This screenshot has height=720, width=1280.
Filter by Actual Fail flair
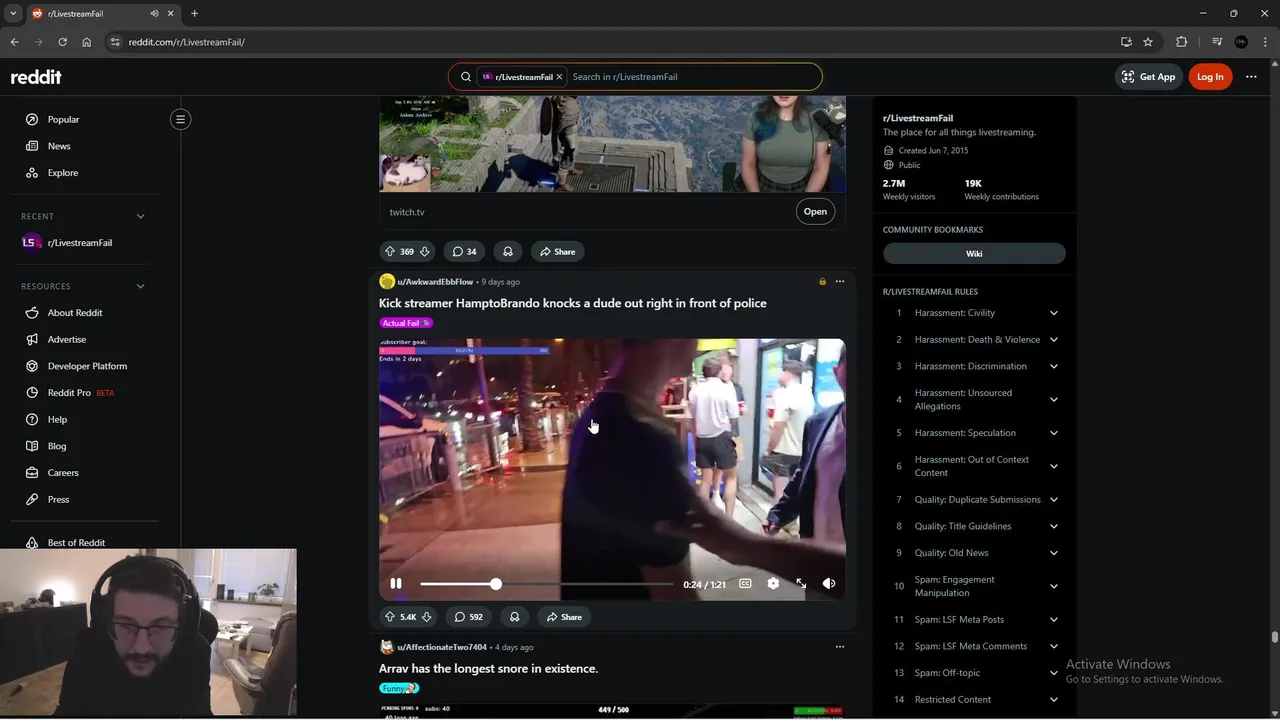(406, 323)
